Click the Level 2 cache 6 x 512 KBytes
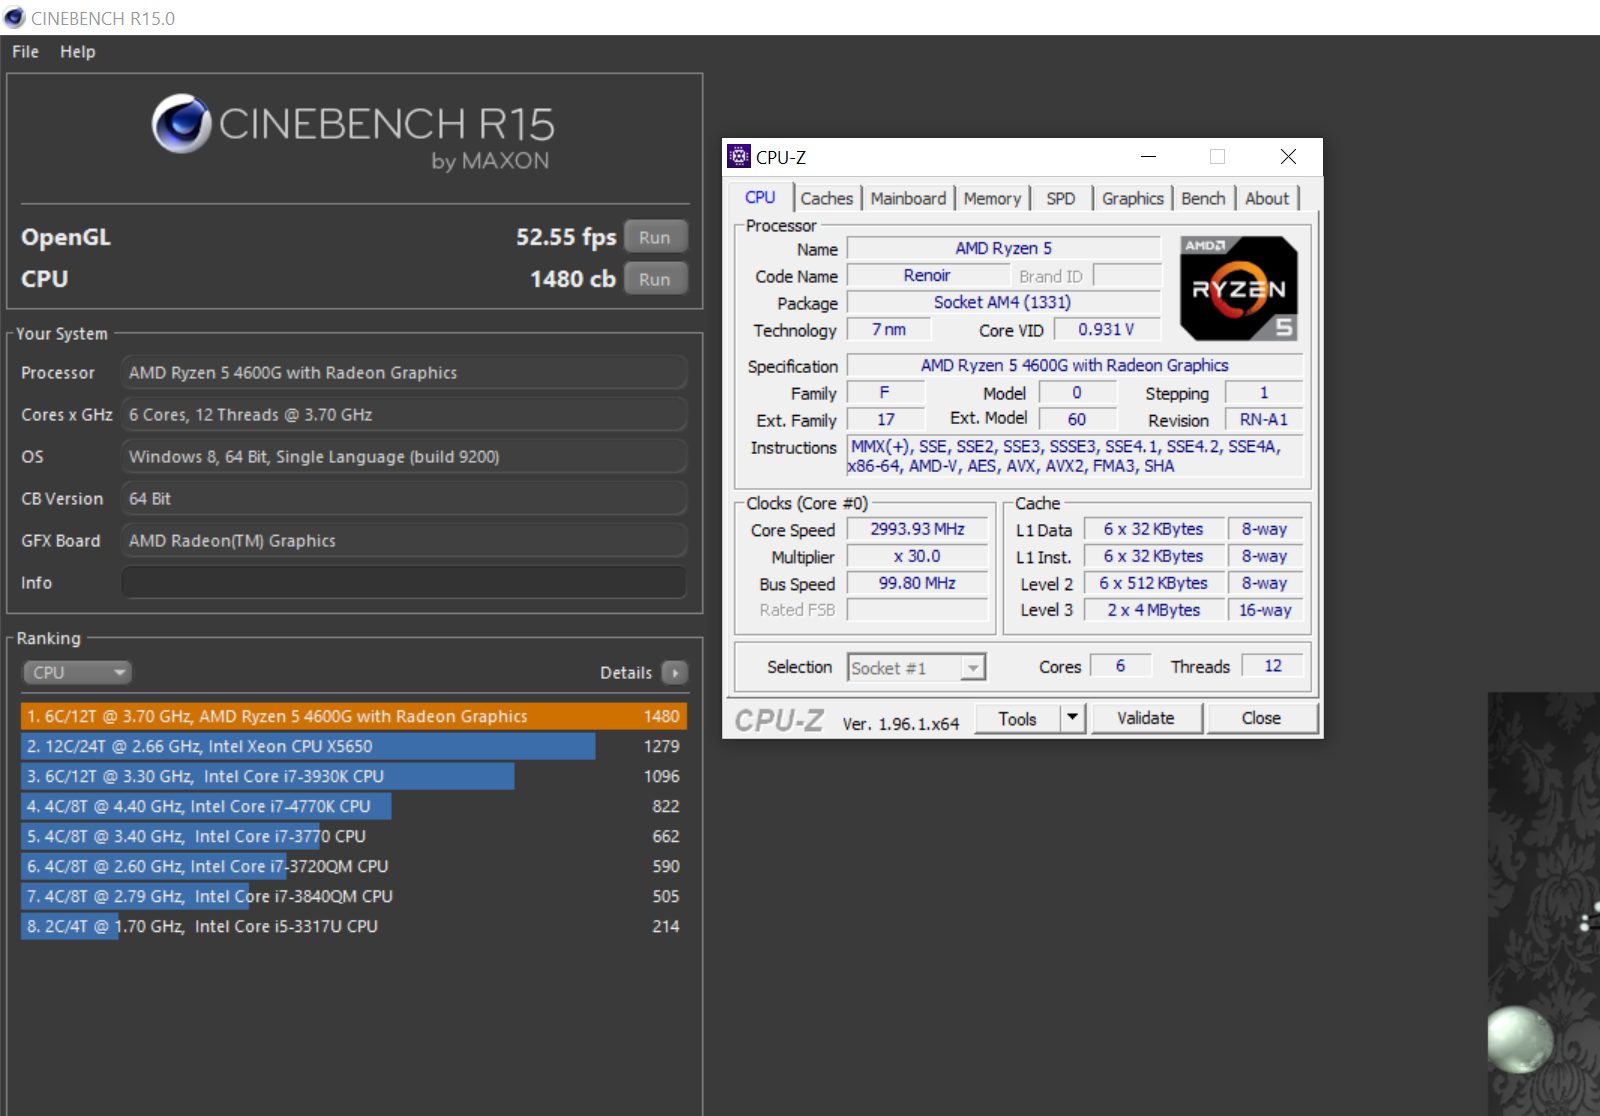Image resolution: width=1600 pixels, height=1116 pixels. click(1153, 583)
